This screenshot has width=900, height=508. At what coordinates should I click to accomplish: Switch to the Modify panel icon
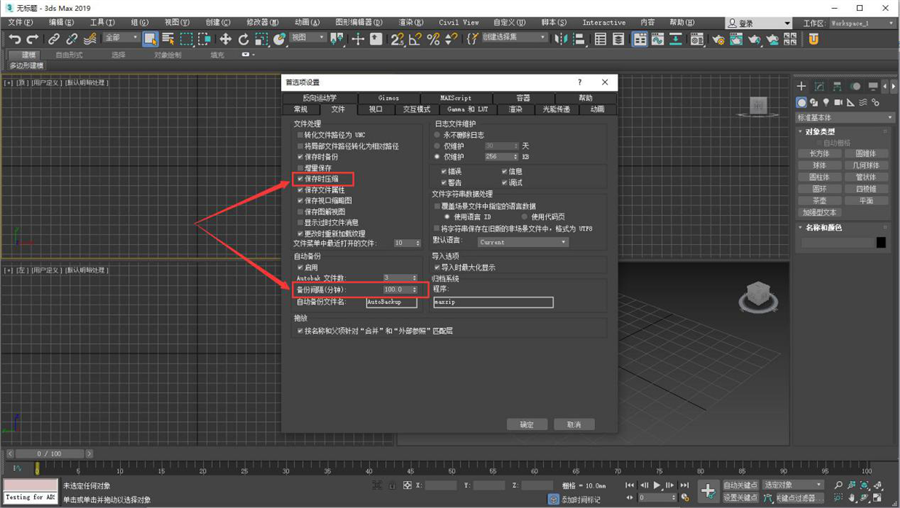click(819, 86)
